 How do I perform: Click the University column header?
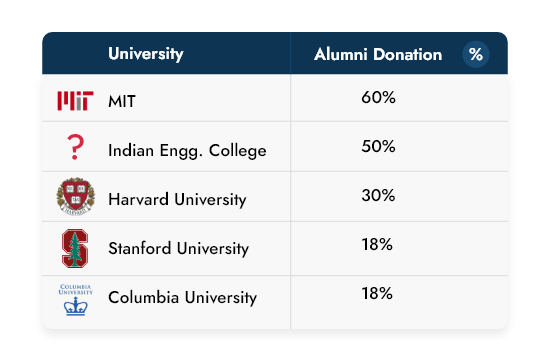(x=146, y=54)
